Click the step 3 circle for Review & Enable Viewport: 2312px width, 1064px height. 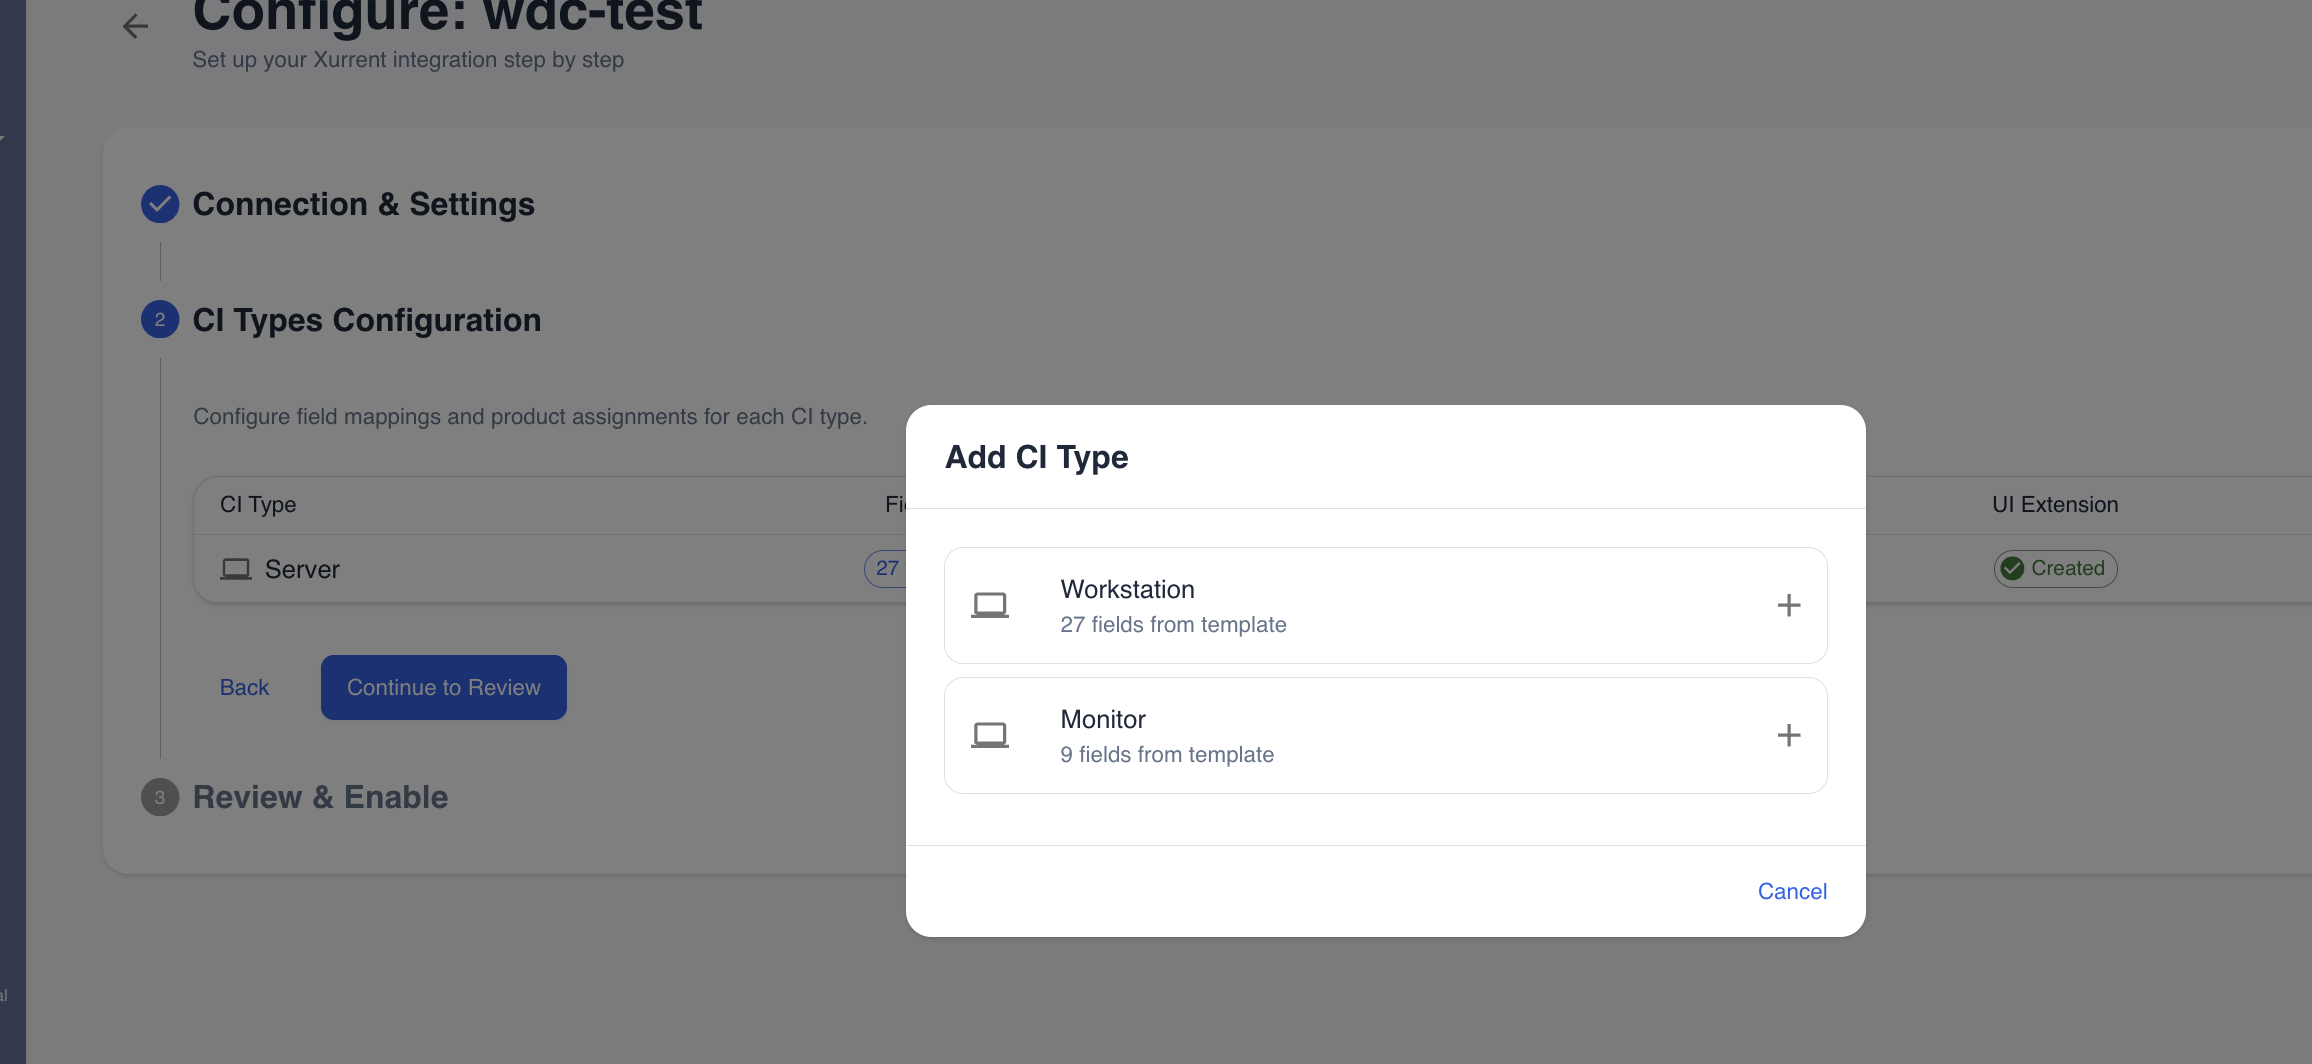pyautogui.click(x=159, y=797)
